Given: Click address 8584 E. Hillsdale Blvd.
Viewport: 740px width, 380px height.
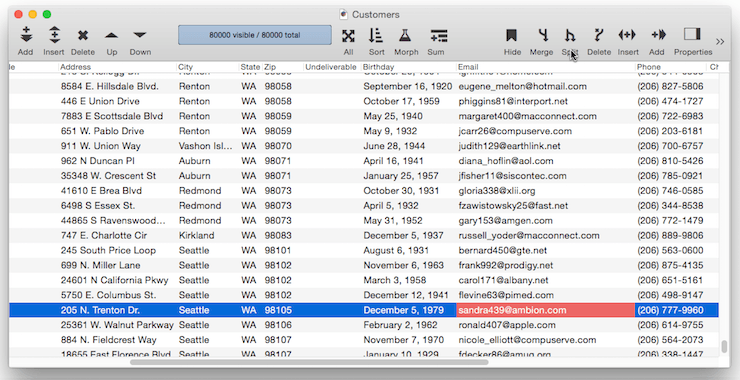Looking at the screenshot, I should (x=109, y=86).
